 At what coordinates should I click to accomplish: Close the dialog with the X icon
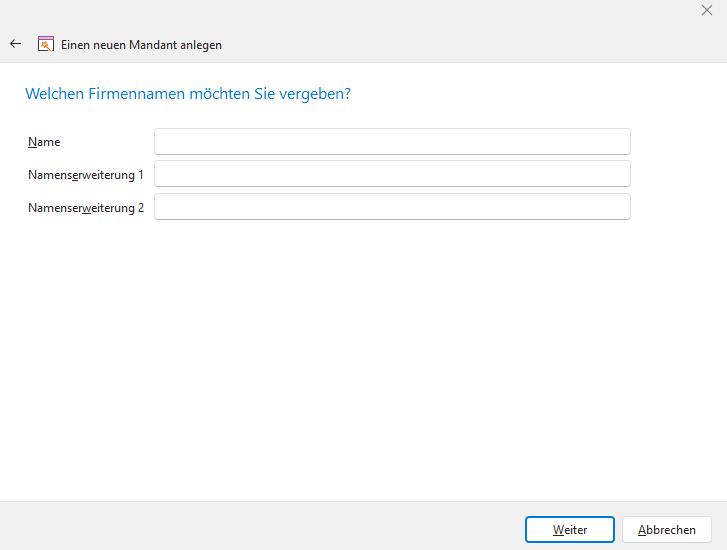[x=707, y=10]
